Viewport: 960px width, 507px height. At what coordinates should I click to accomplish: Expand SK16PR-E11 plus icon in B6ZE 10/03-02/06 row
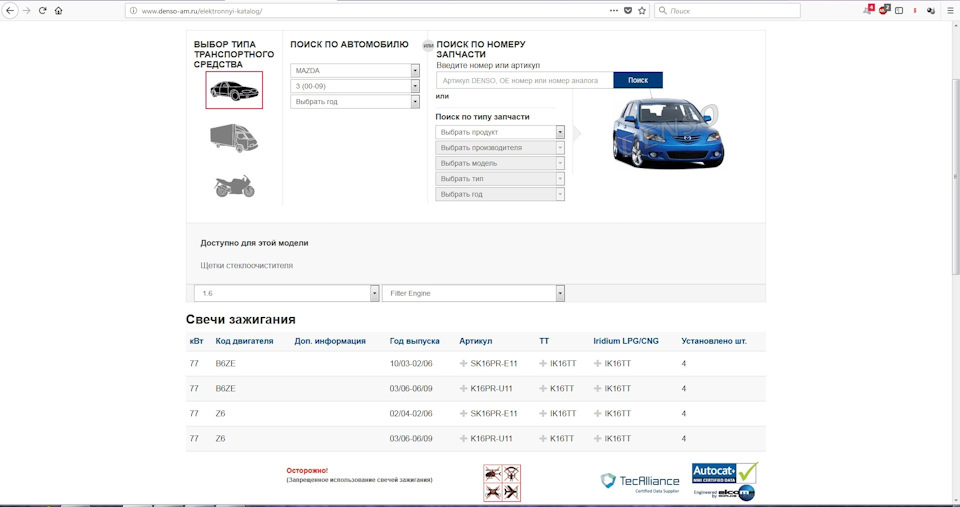click(463, 364)
